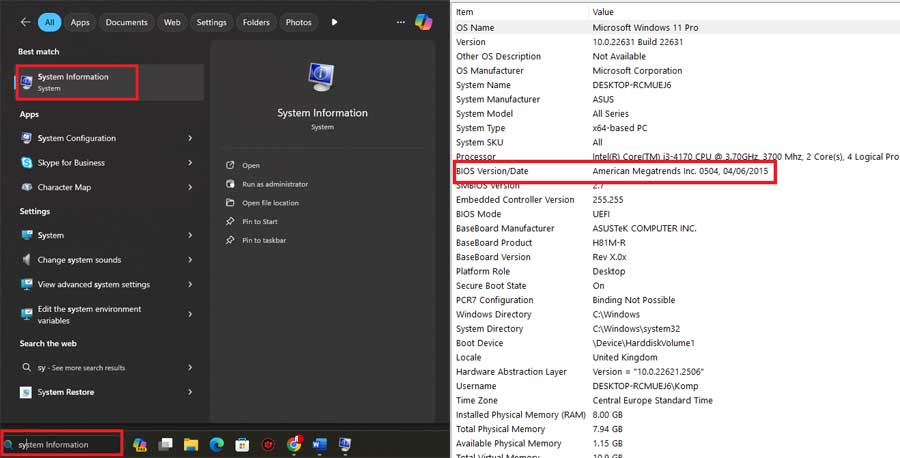Select the Settings filter tab
900x458 pixels.
212,22
